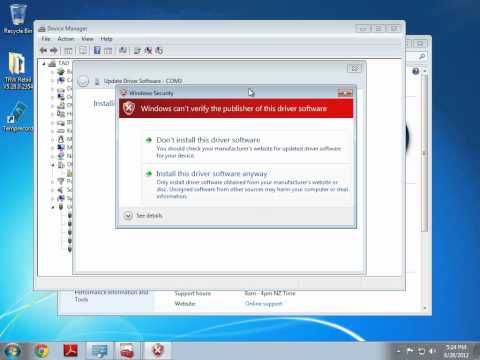Open the Temprecord shortcut on desktop

(x=17, y=117)
